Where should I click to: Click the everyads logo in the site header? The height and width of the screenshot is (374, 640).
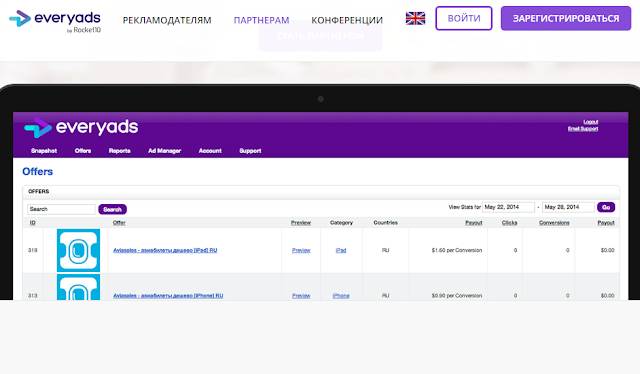click(55, 21)
